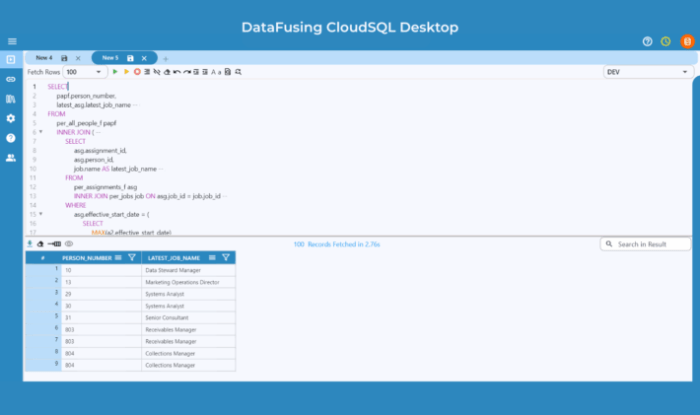The height and width of the screenshot is (415, 700).
Task: Stop execution with the red stop button
Action: coord(137,71)
